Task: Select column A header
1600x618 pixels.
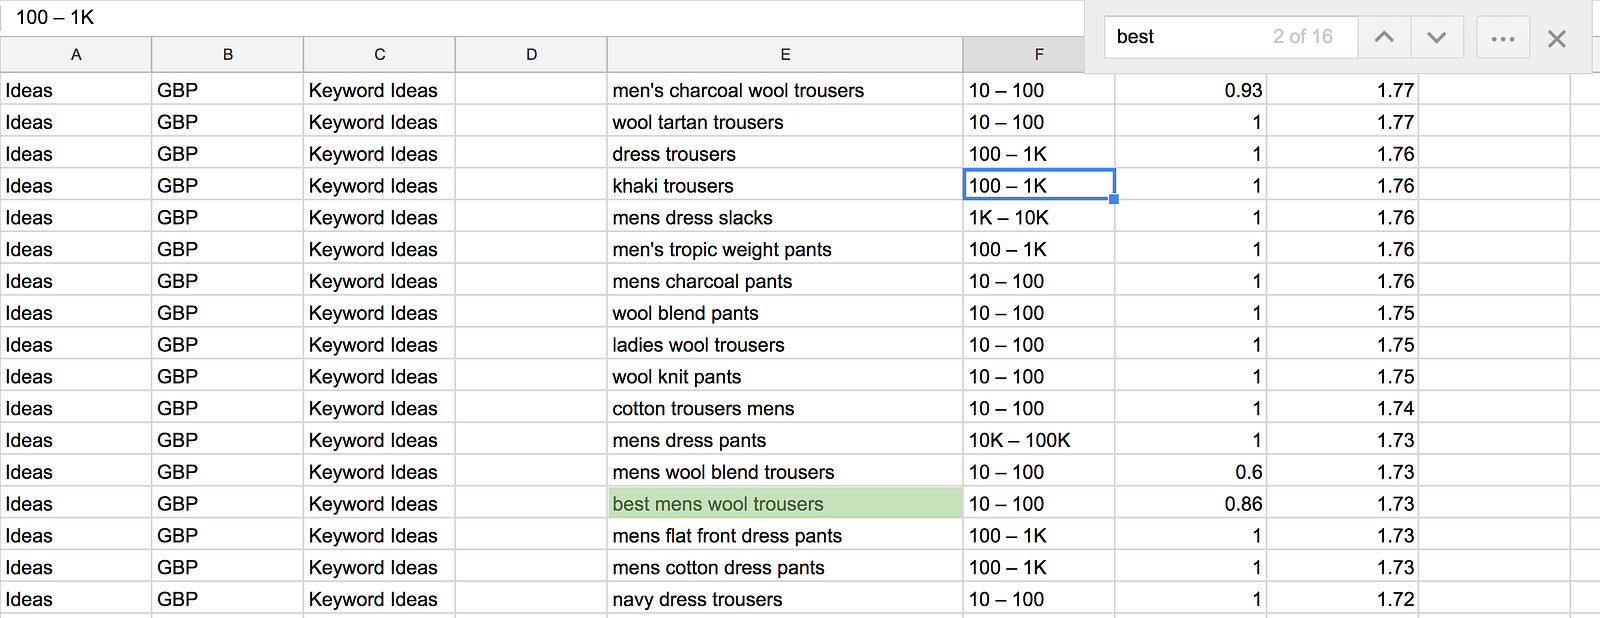Action: pyautogui.click(x=76, y=55)
